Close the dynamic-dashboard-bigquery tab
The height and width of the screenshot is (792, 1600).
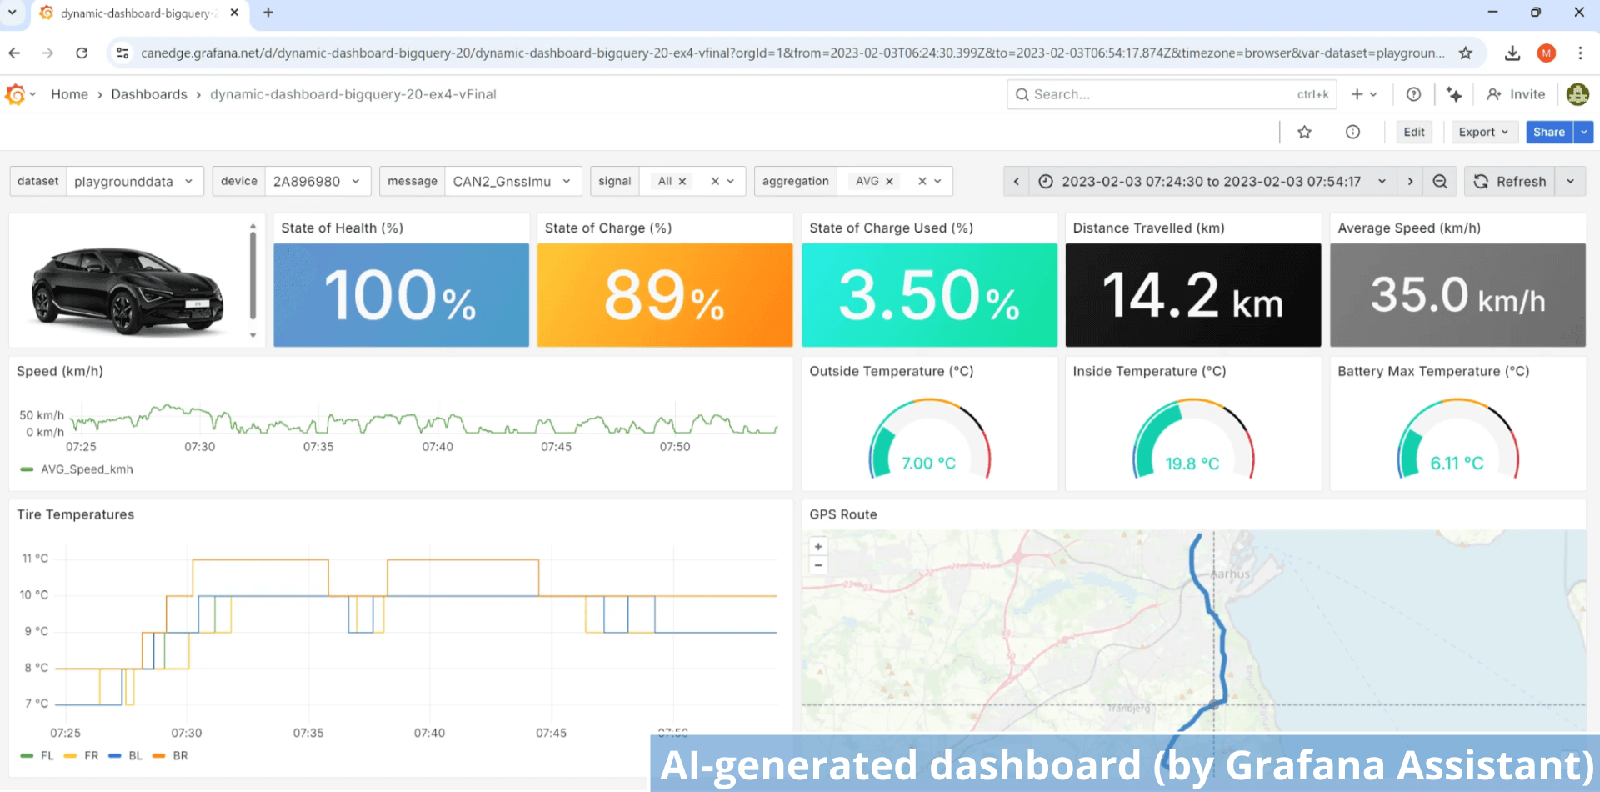pos(234,13)
